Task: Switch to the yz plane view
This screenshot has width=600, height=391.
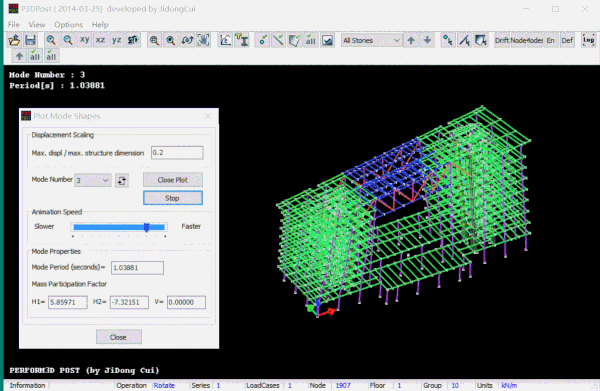Action: (x=116, y=40)
